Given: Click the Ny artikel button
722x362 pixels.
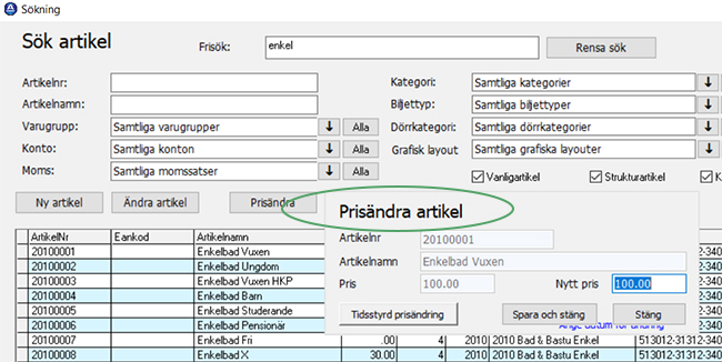Looking at the screenshot, I should [x=59, y=203].
